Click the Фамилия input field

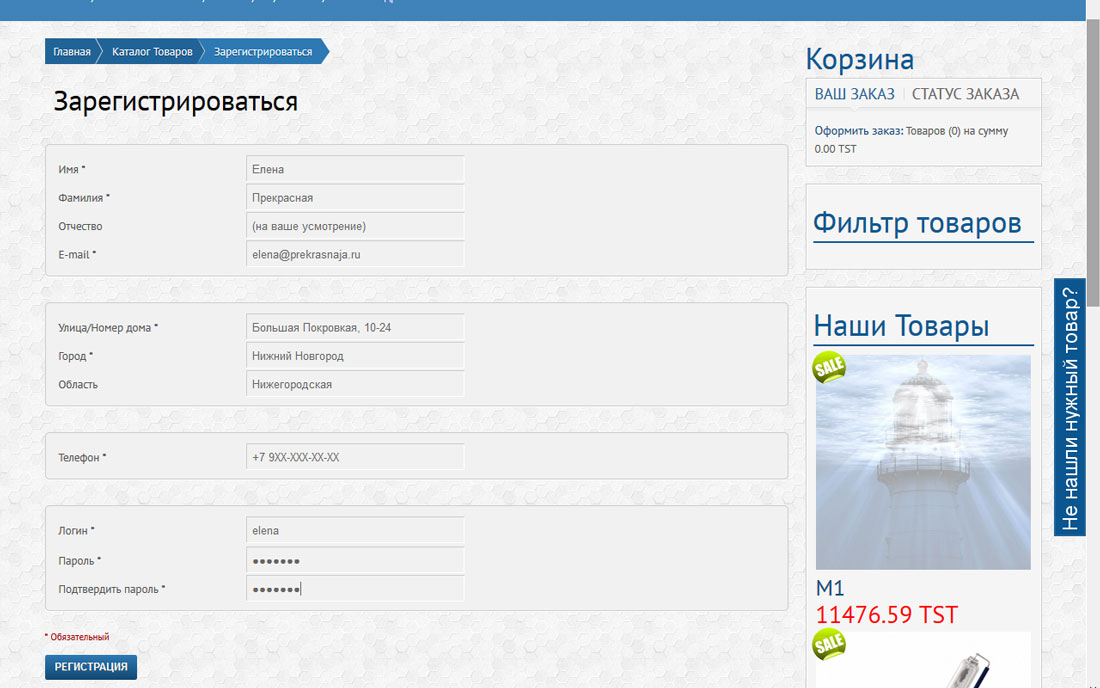coord(355,198)
